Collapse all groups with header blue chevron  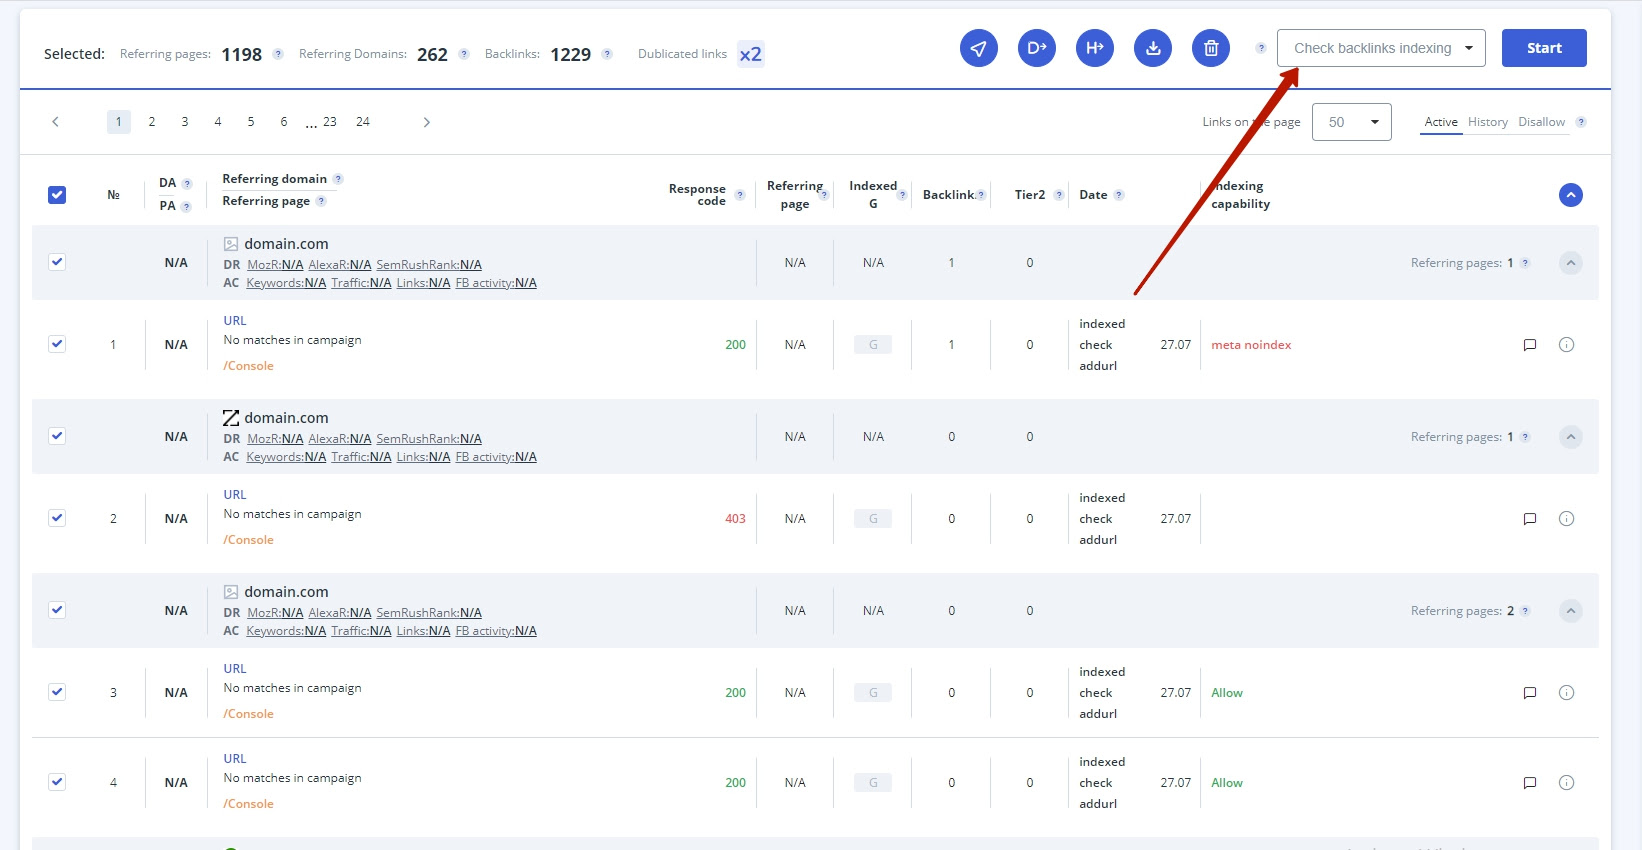(x=1571, y=195)
